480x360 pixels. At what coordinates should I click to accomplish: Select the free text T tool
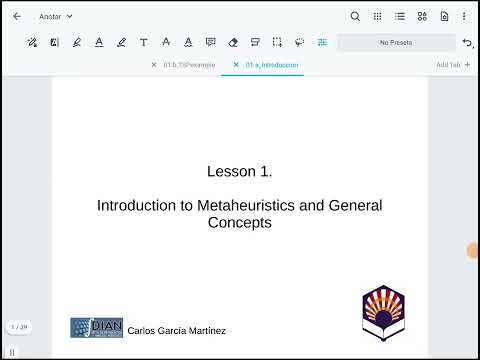click(144, 42)
